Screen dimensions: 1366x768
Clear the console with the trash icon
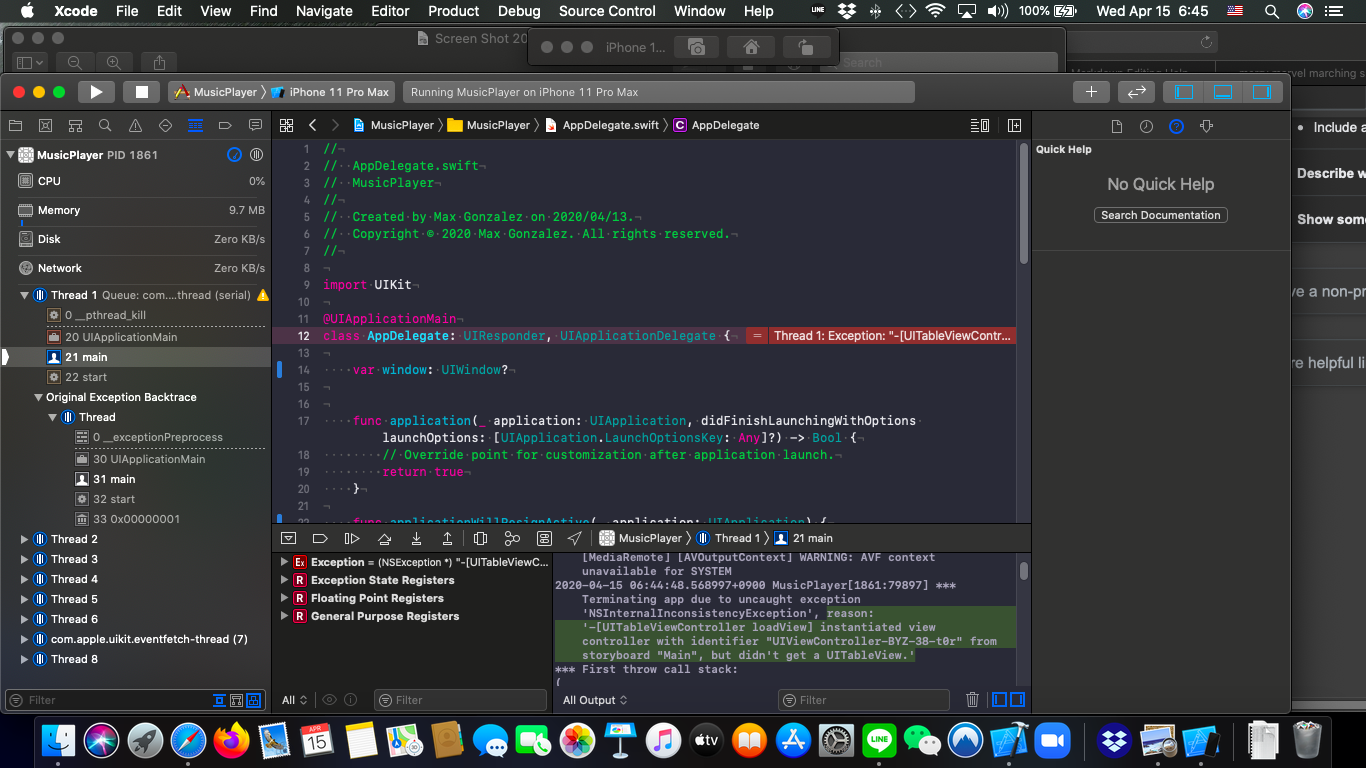[972, 700]
